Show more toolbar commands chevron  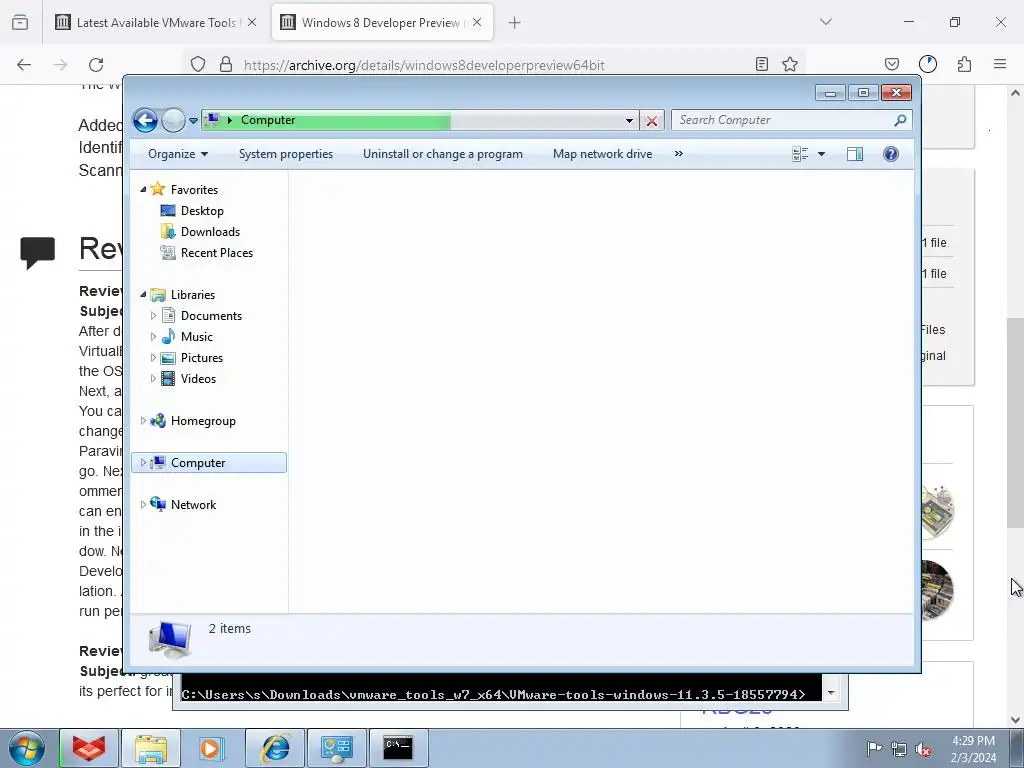click(679, 153)
